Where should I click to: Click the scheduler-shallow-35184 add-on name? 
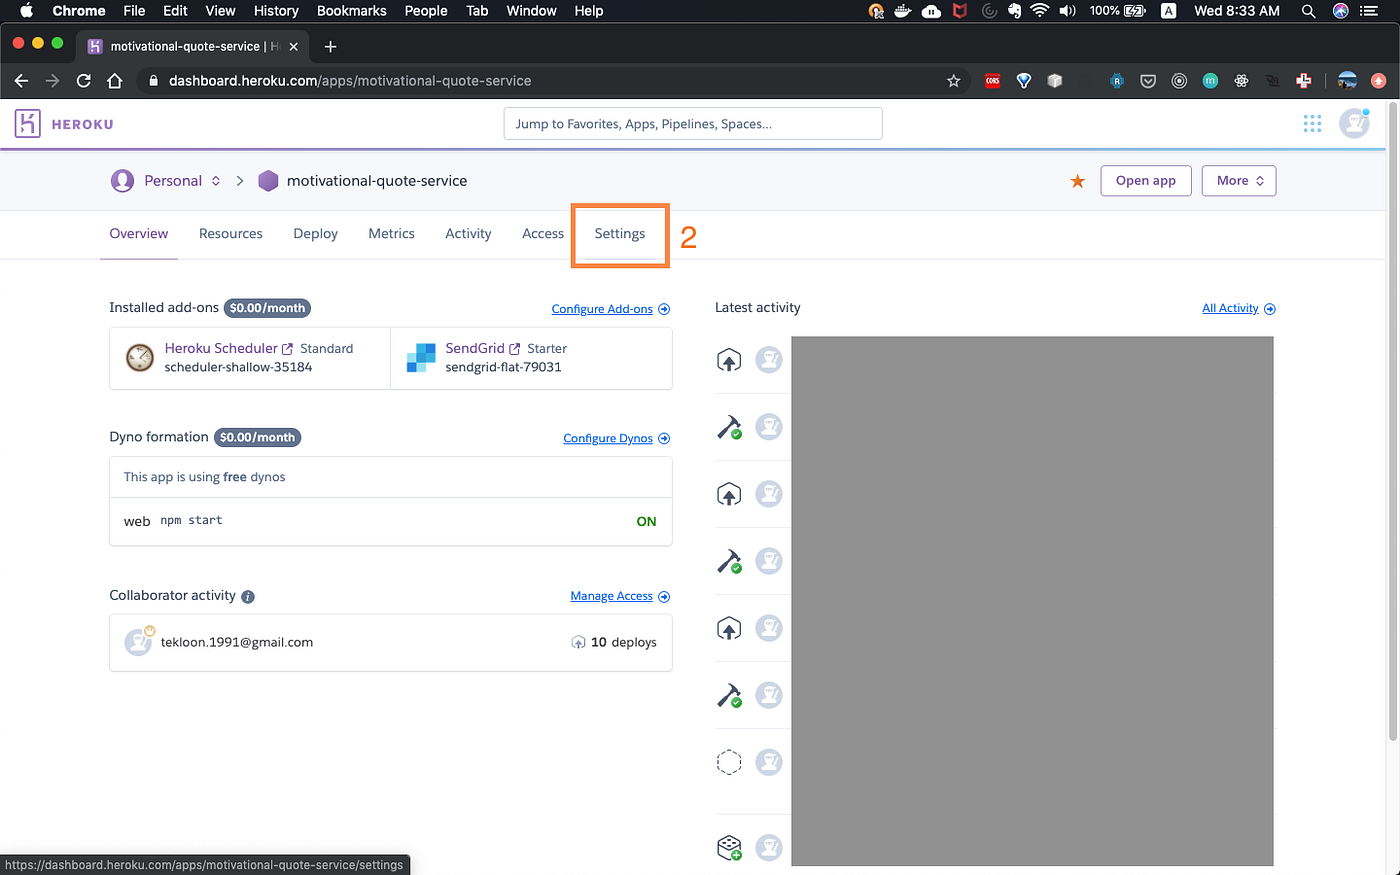click(x=238, y=367)
